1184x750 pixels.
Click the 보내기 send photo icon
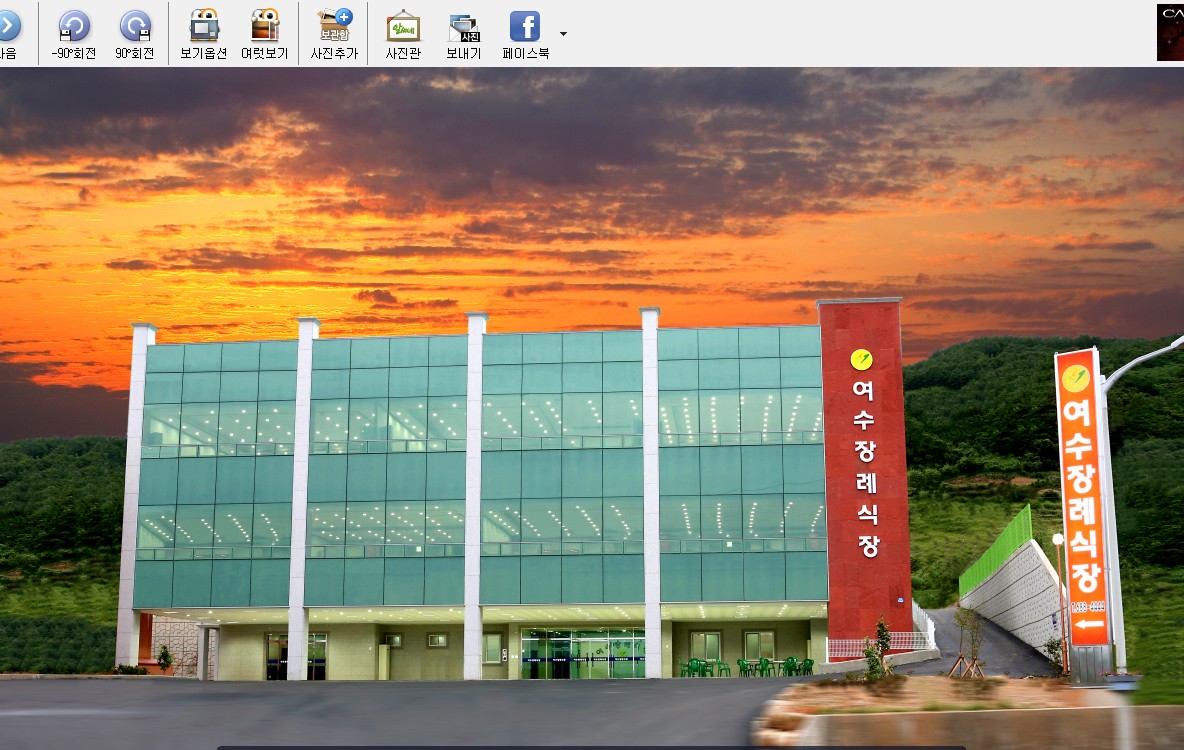tap(464, 28)
